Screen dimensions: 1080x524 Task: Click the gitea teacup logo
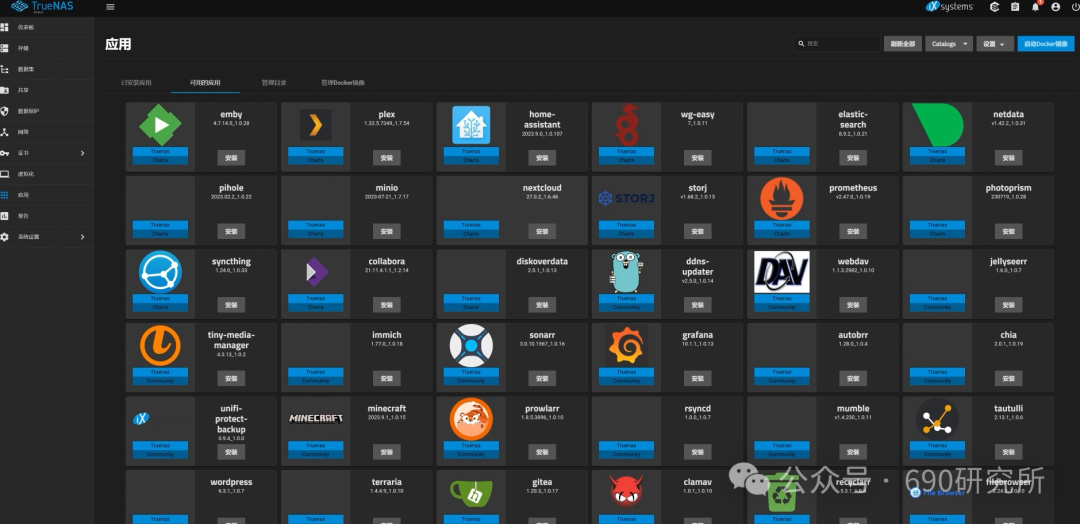tap(471, 493)
